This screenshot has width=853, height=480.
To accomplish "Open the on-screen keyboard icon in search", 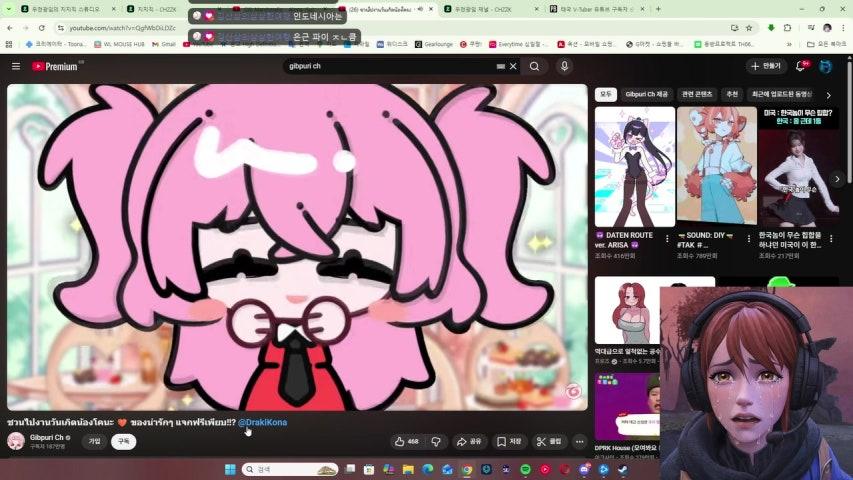I will pyautogui.click(x=500, y=66).
